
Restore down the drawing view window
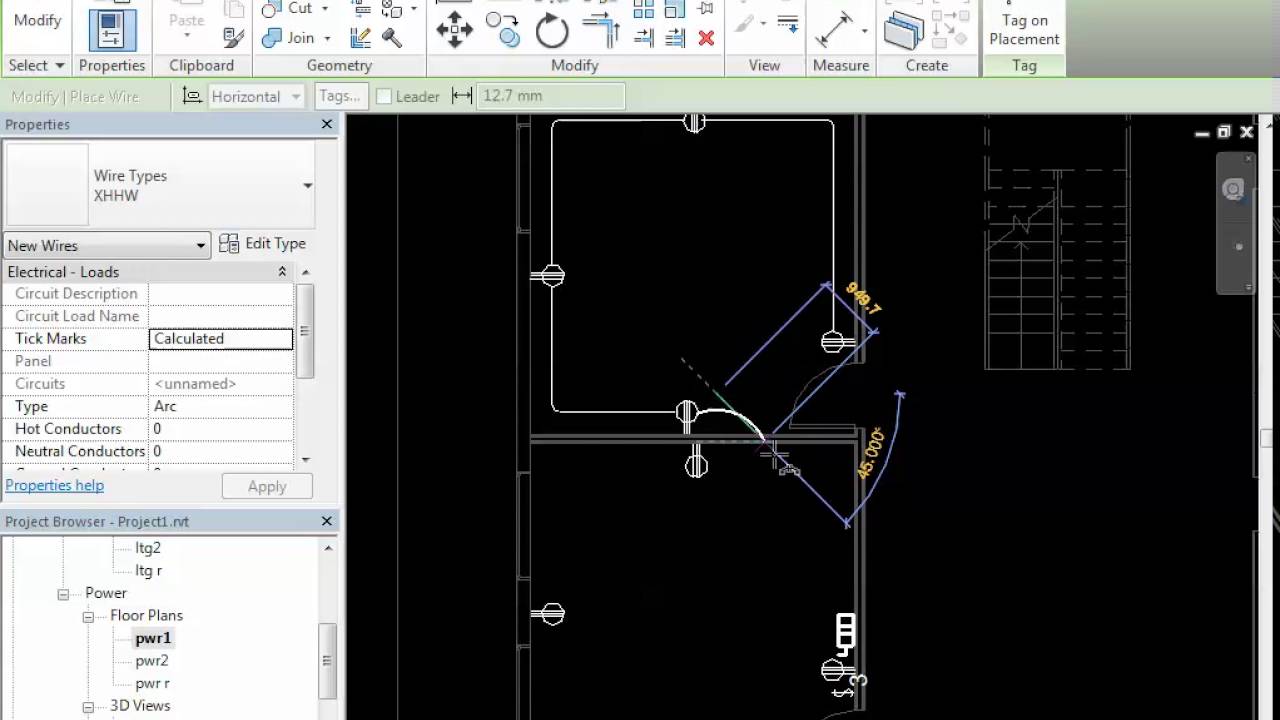click(1223, 132)
